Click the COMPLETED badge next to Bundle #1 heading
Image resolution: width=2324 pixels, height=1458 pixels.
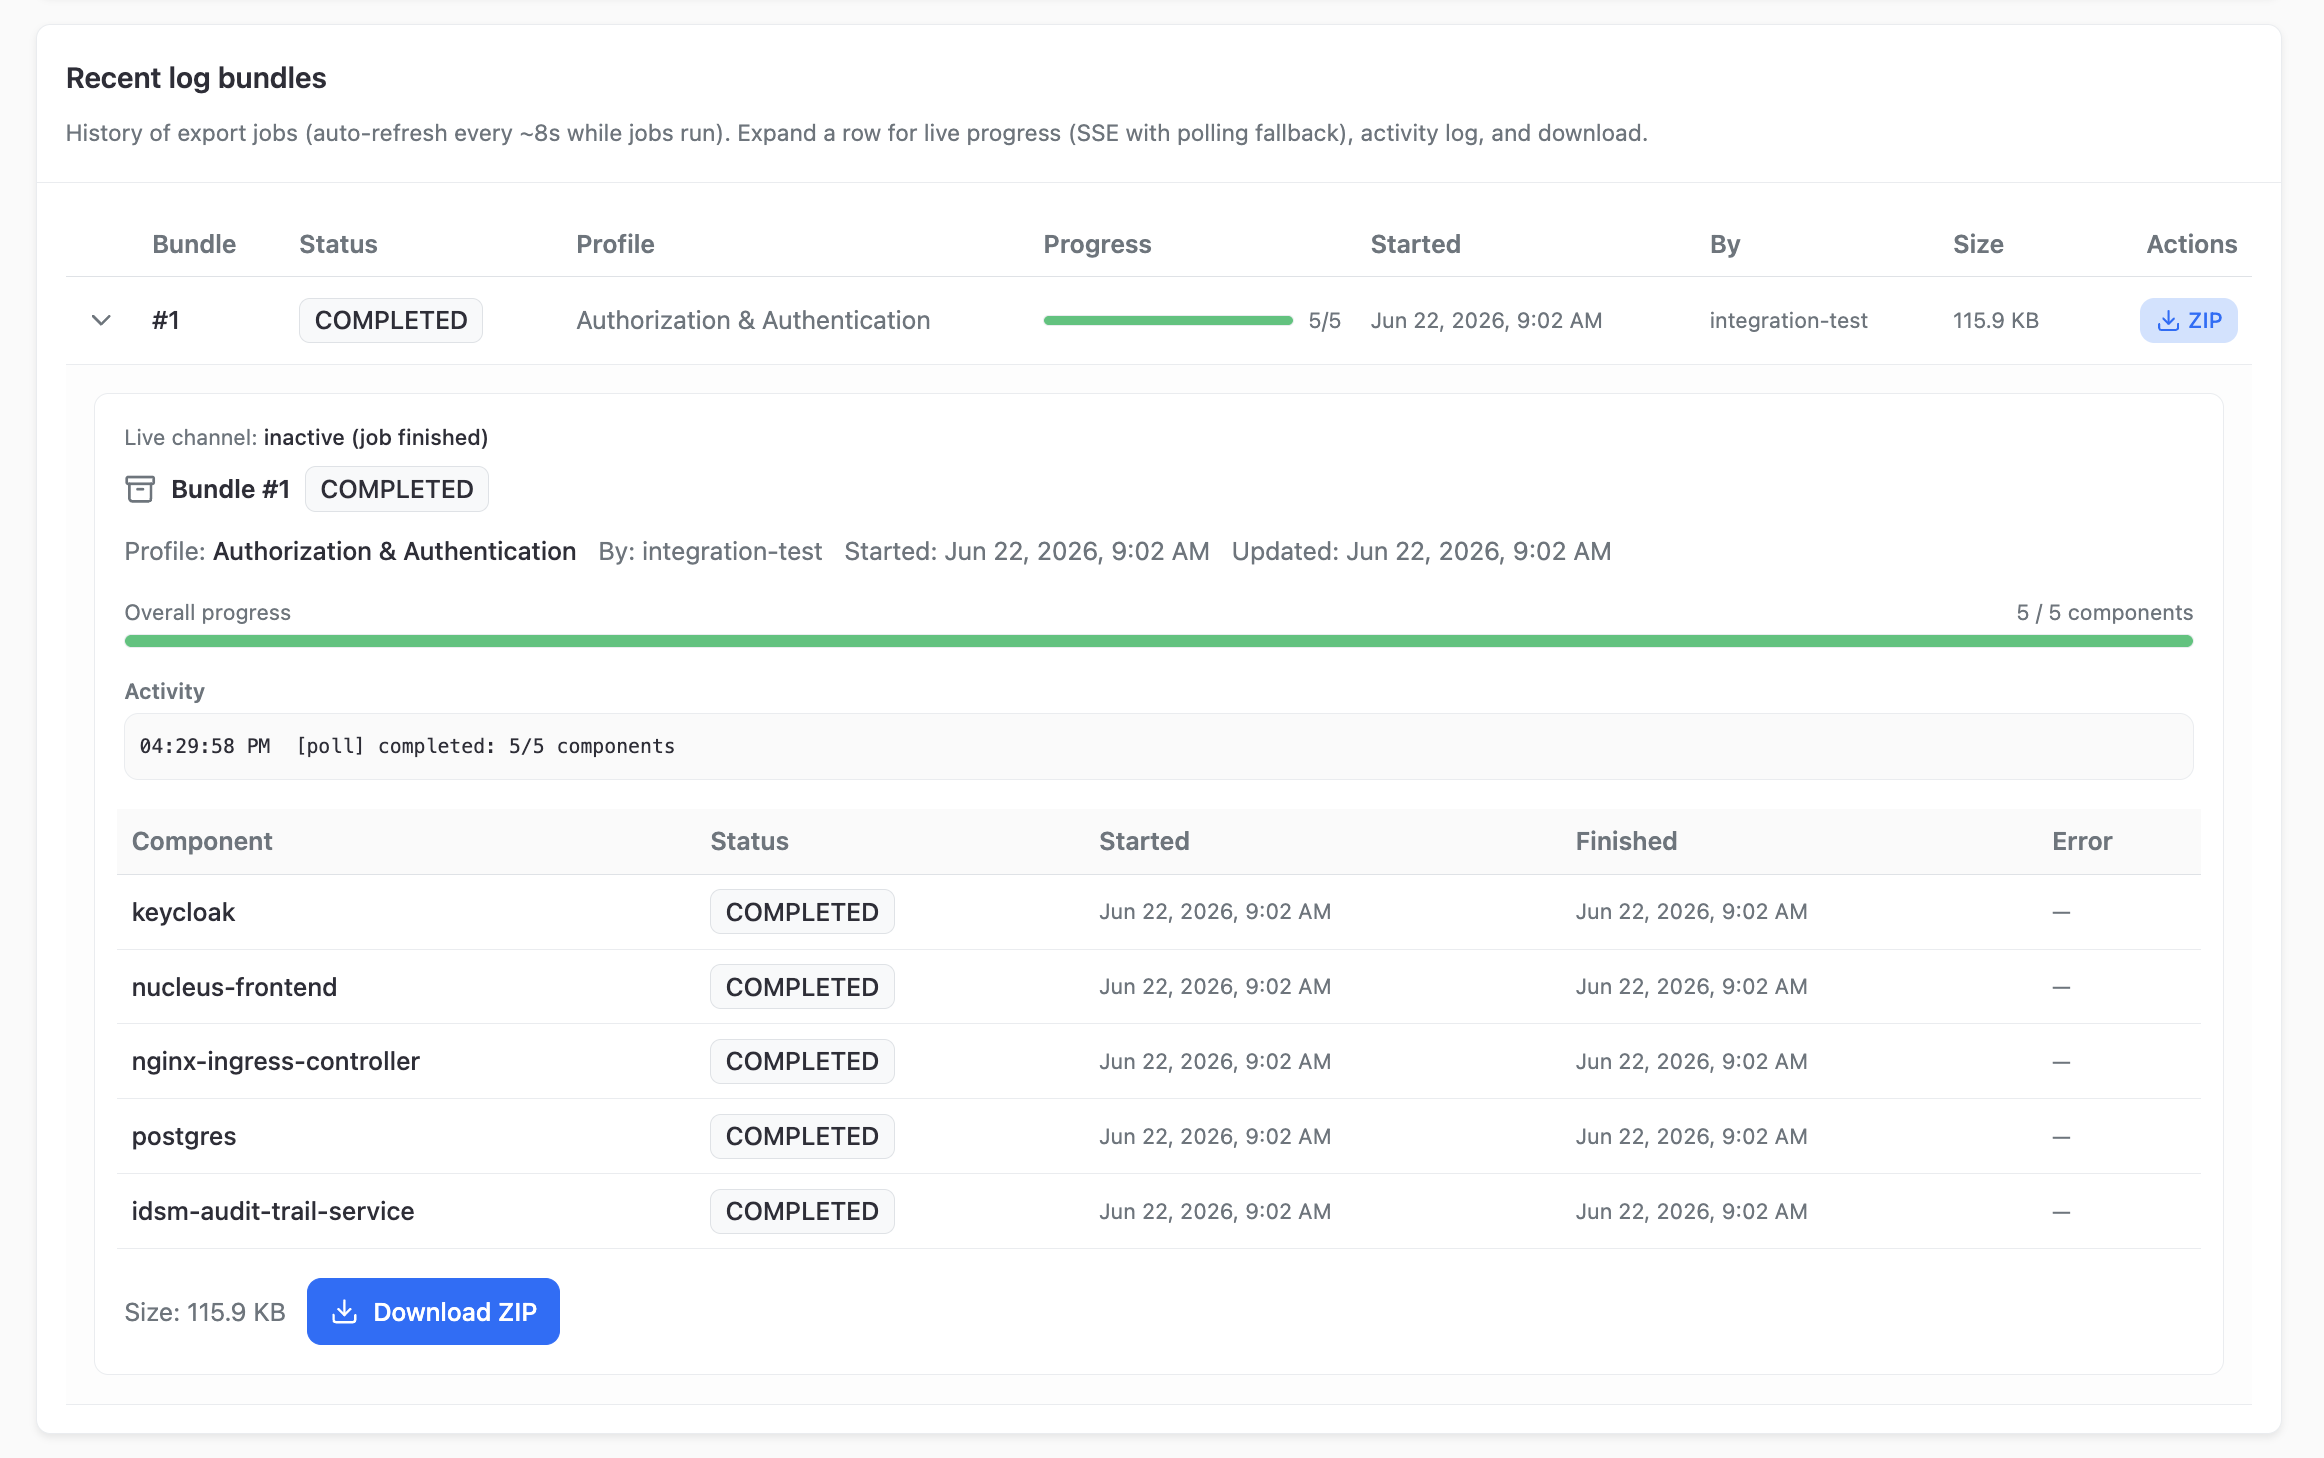[397, 489]
